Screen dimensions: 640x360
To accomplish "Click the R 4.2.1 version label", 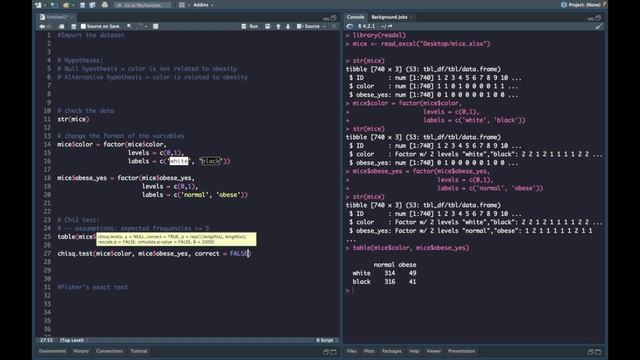I will (366, 26).
